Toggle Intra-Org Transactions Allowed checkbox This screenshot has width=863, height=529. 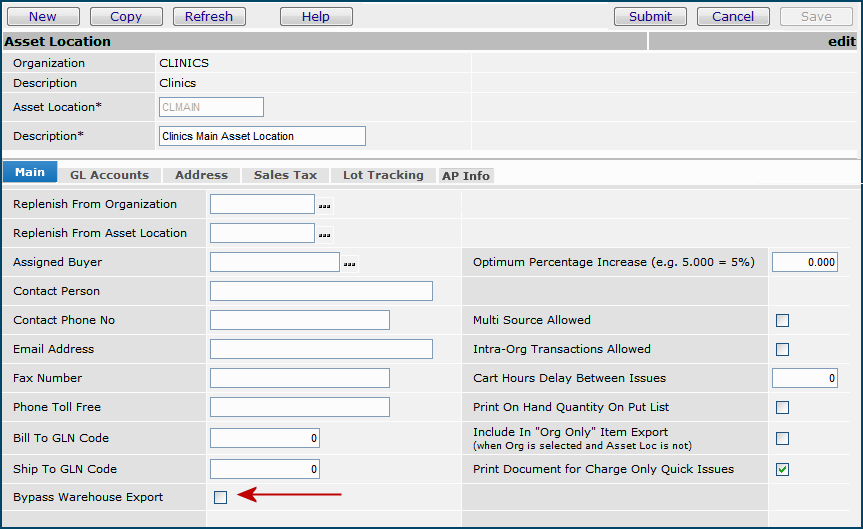tap(782, 349)
